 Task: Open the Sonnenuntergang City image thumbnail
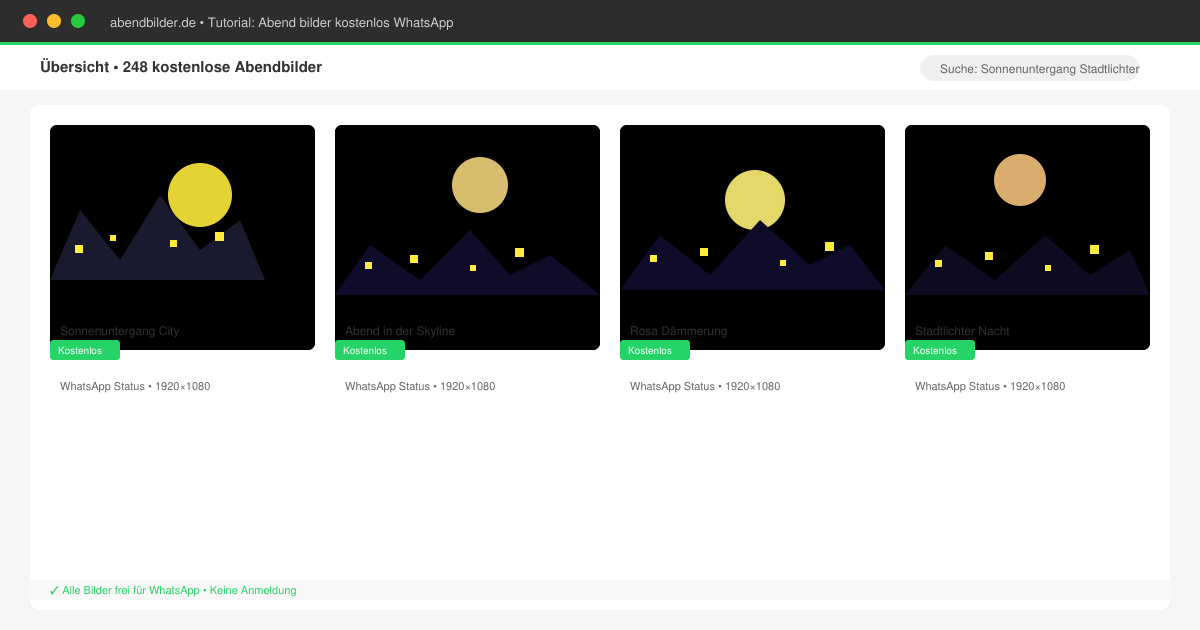182,237
